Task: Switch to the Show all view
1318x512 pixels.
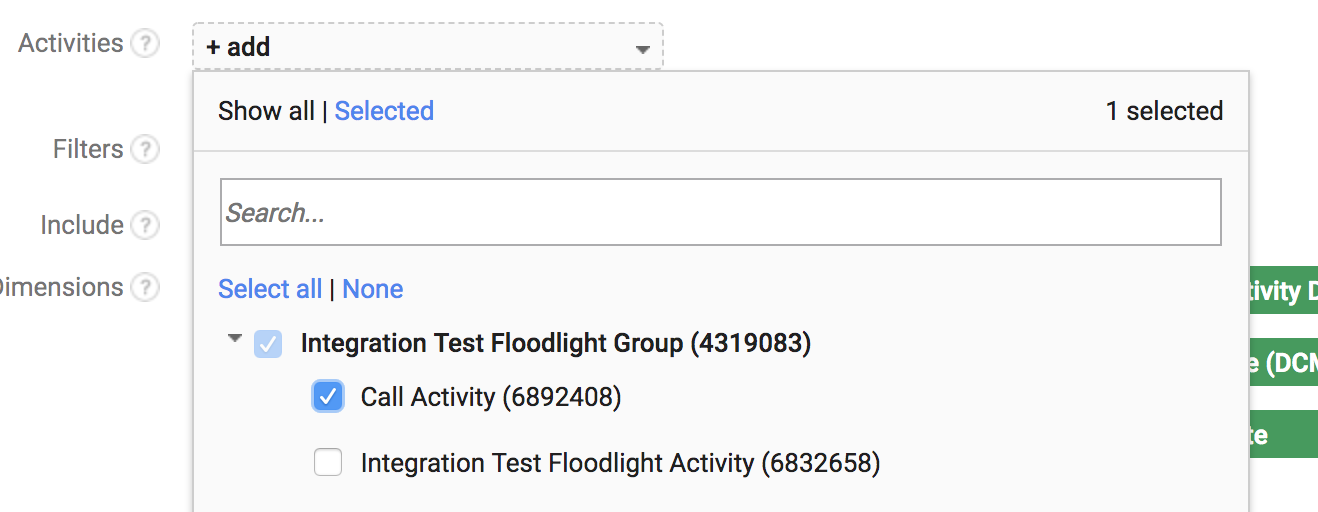Action: pos(266,111)
